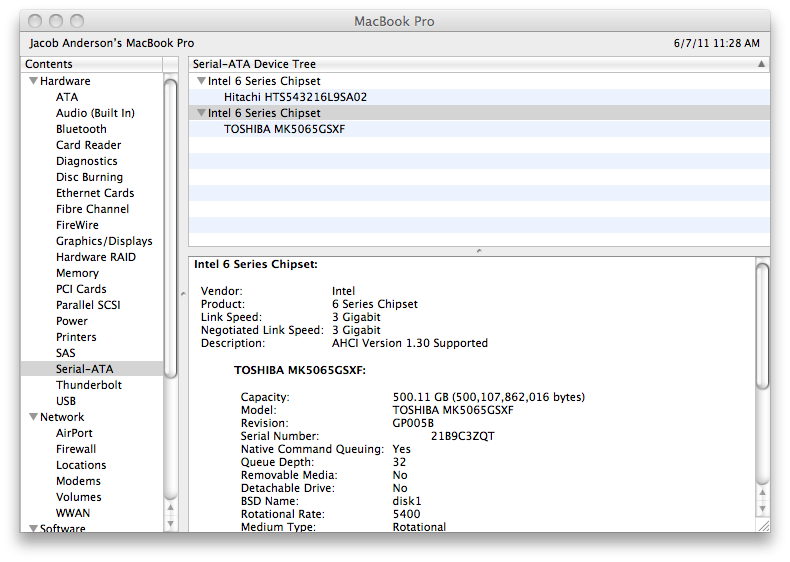Select Firewall under Network
This screenshot has width=790, height=562.
tap(76, 449)
